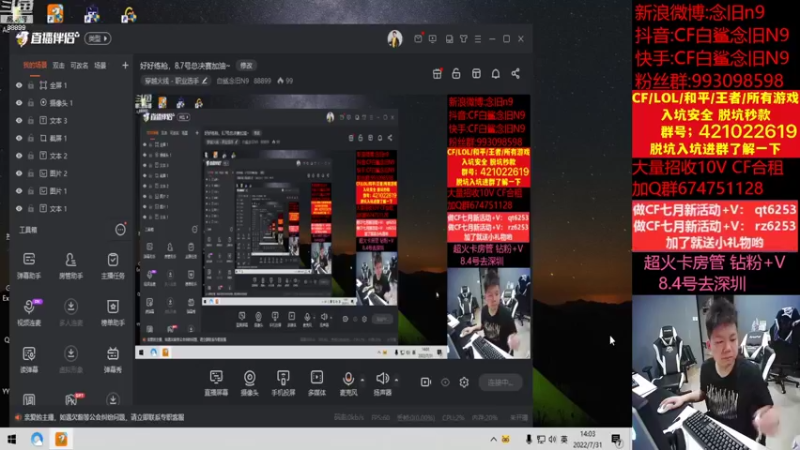Image resolution: width=800 pixels, height=450 pixels.
Task: Hide the 摄像头 1 layer
Action: [x=19, y=103]
